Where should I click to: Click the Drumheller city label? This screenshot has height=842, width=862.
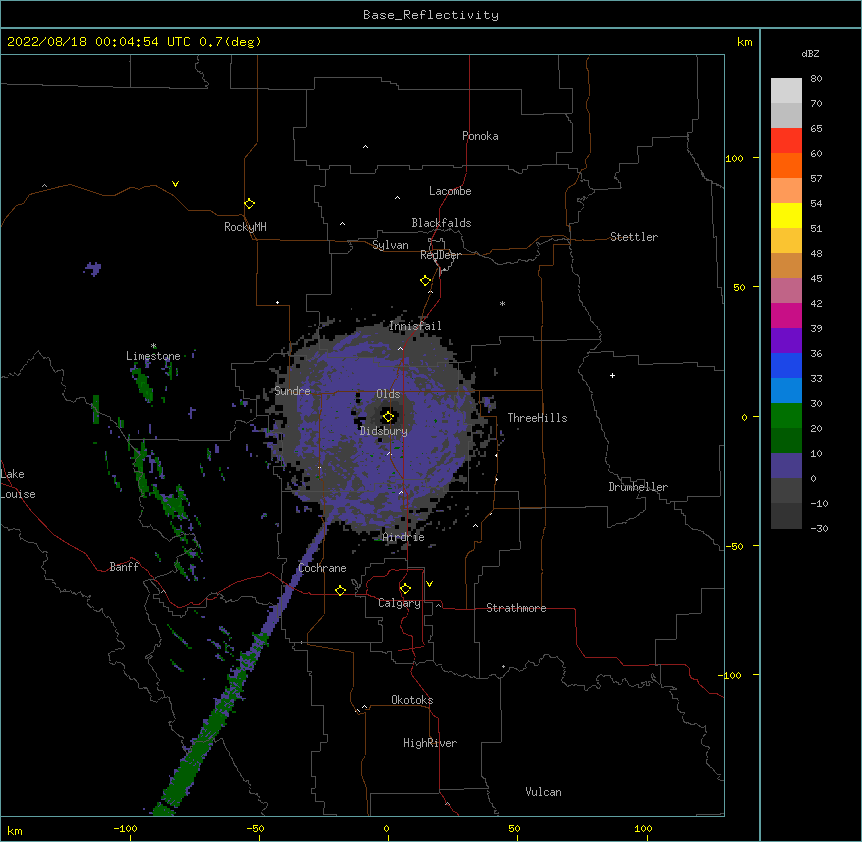point(638,487)
